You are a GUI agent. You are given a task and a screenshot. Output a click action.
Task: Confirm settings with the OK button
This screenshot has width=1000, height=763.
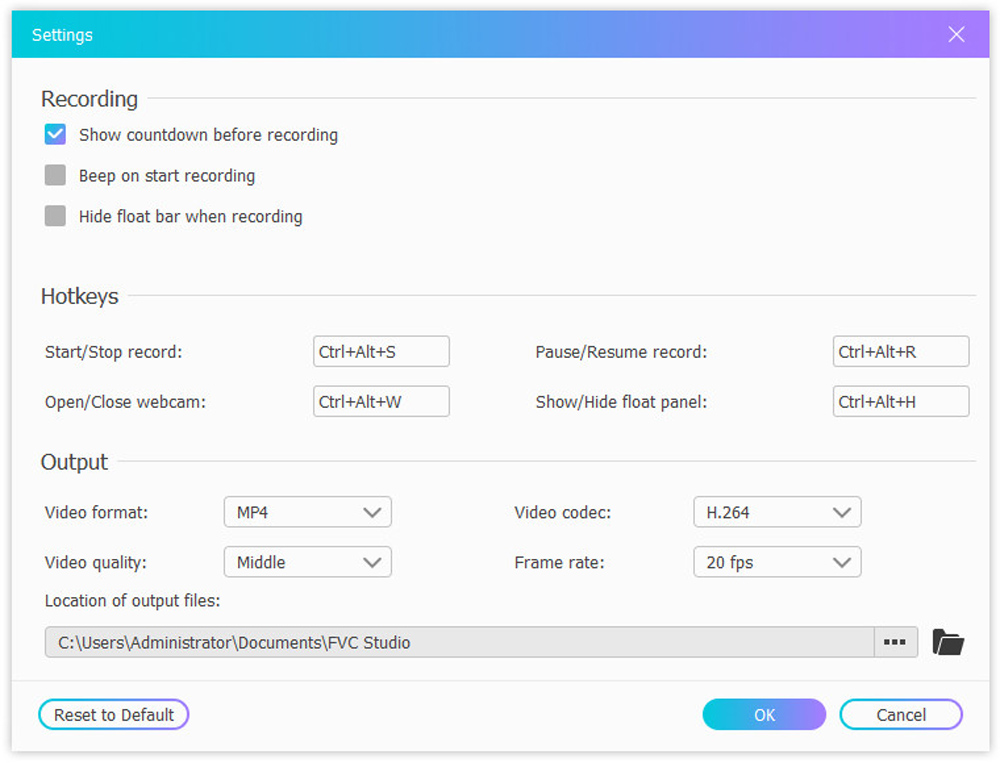tap(764, 715)
